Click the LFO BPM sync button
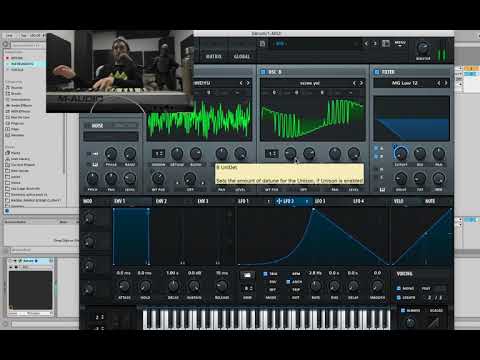Viewport: 480px width, 360px height. coord(296,274)
